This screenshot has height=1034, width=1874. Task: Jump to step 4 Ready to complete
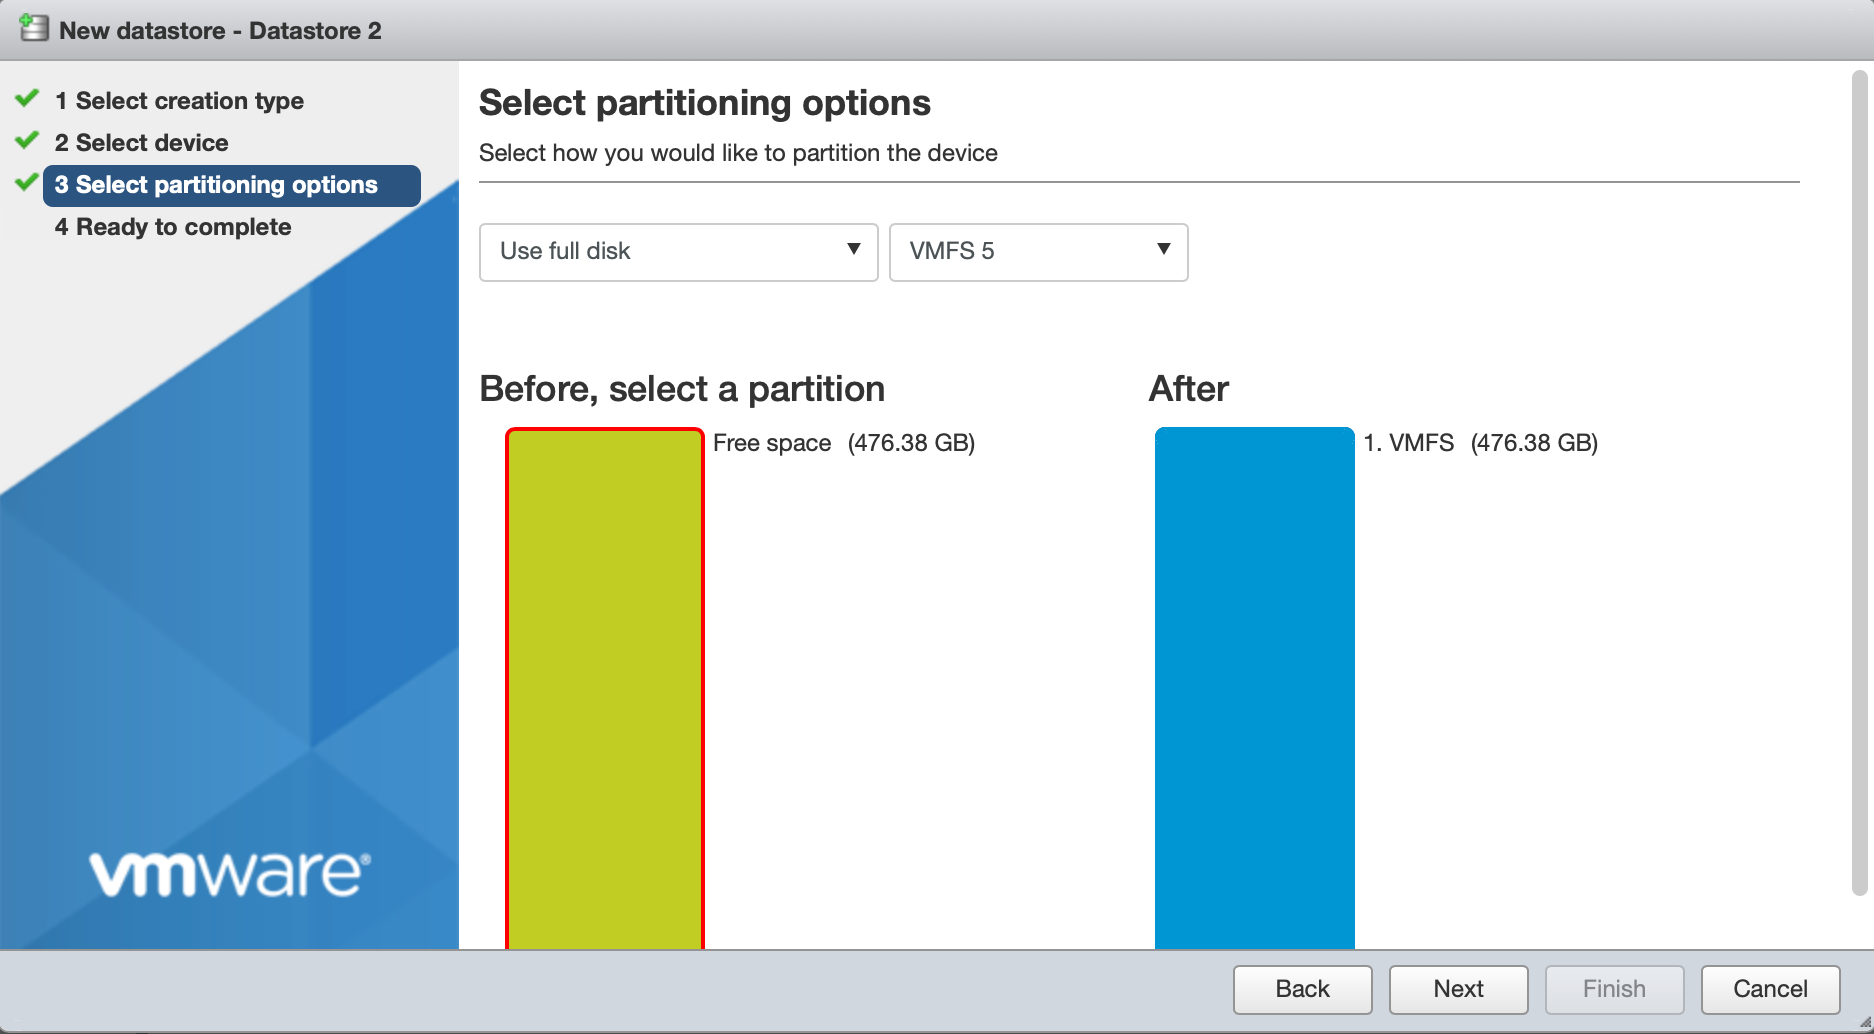[173, 227]
